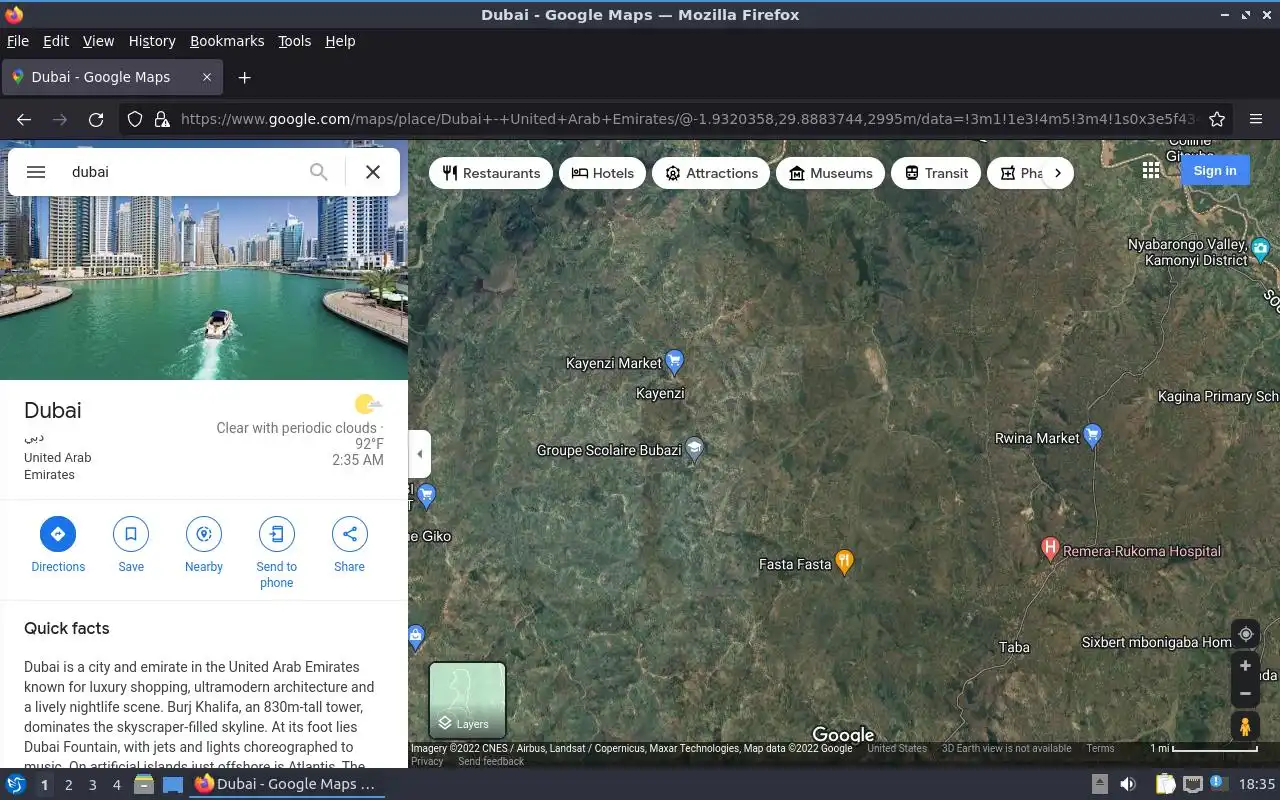This screenshot has width=1280, height=800.
Task: Switch to workspace 3 in taskbar
Action: pyautogui.click(x=92, y=785)
